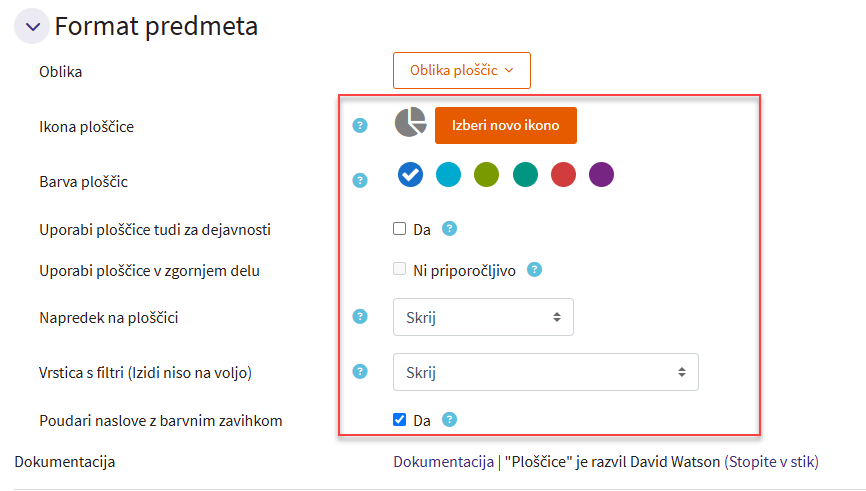Click the Stopite v stik link
The height and width of the screenshot is (491, 866).
pyautogui.click(x=772, y=462)
